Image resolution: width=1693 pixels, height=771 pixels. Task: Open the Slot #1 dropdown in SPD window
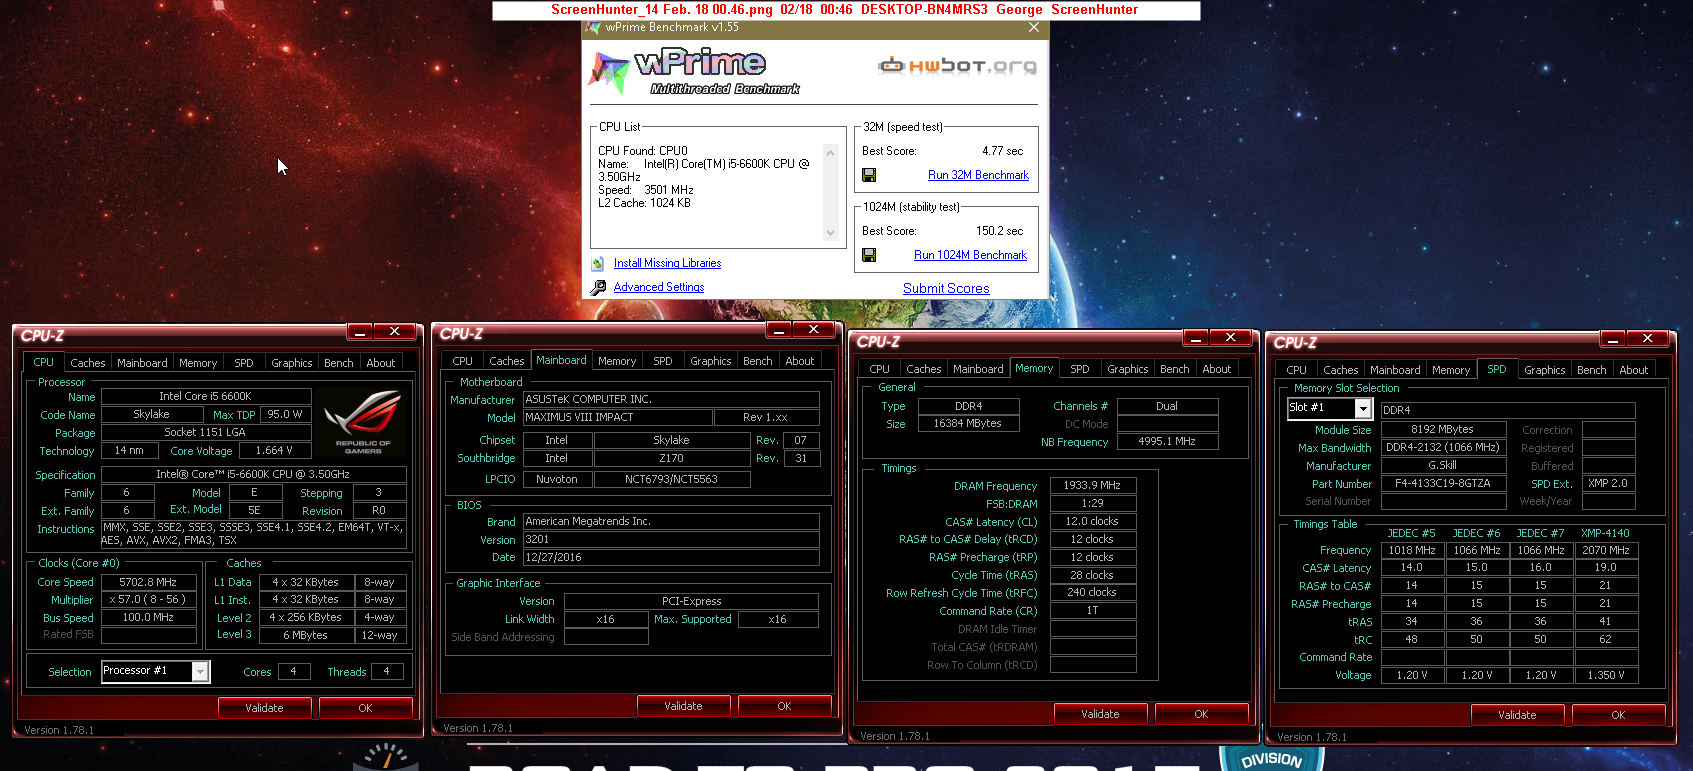coord(1362,408)
